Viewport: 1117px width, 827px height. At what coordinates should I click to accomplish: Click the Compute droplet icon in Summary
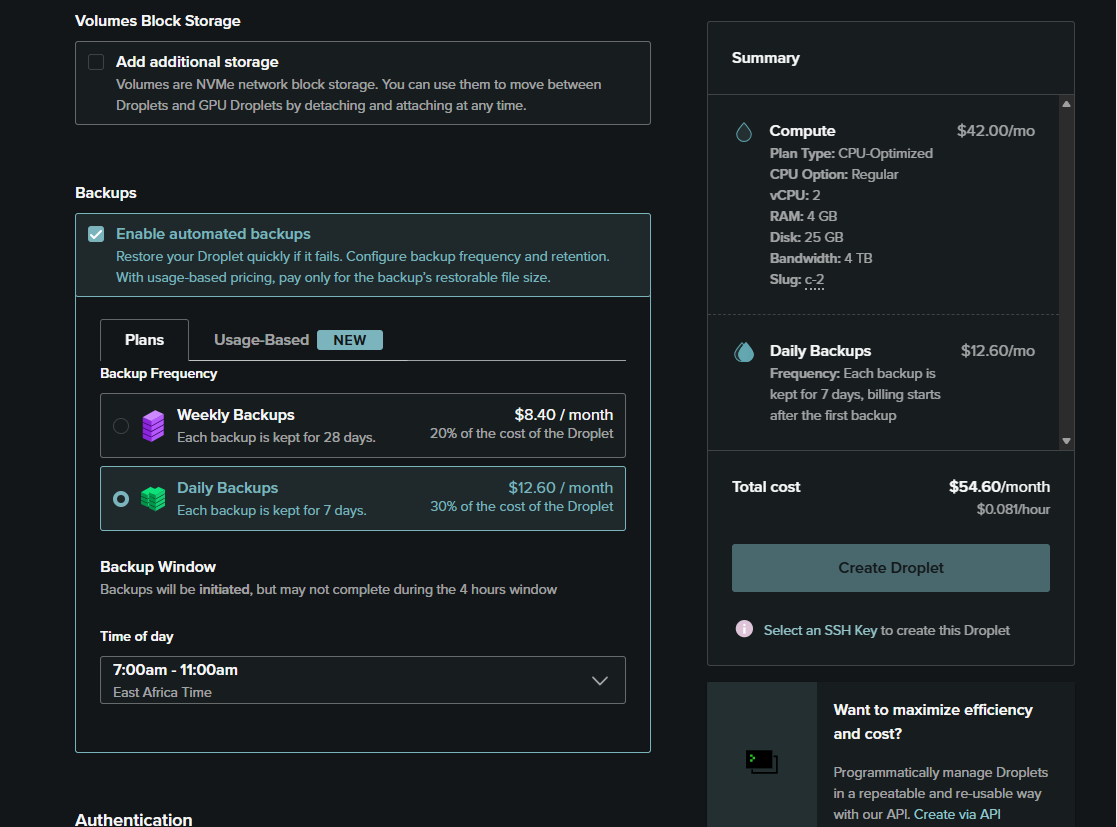[744, 132]
